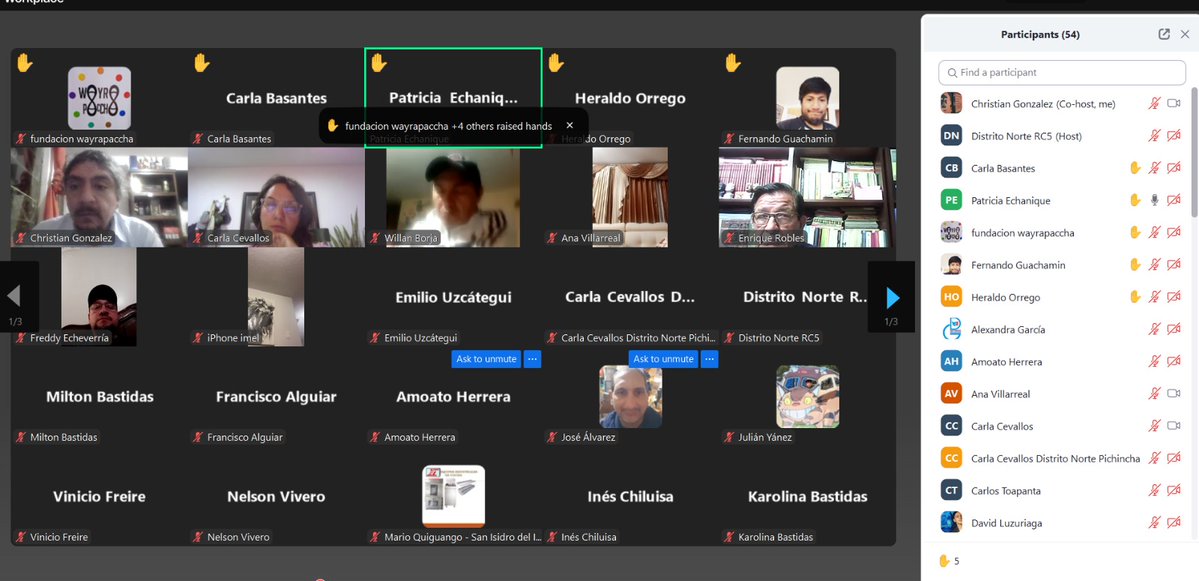This screenshot has width=1199, height=581.
Task: Pop out the Participants panel
Action: pyautogui.click(x=1164, y=34)
